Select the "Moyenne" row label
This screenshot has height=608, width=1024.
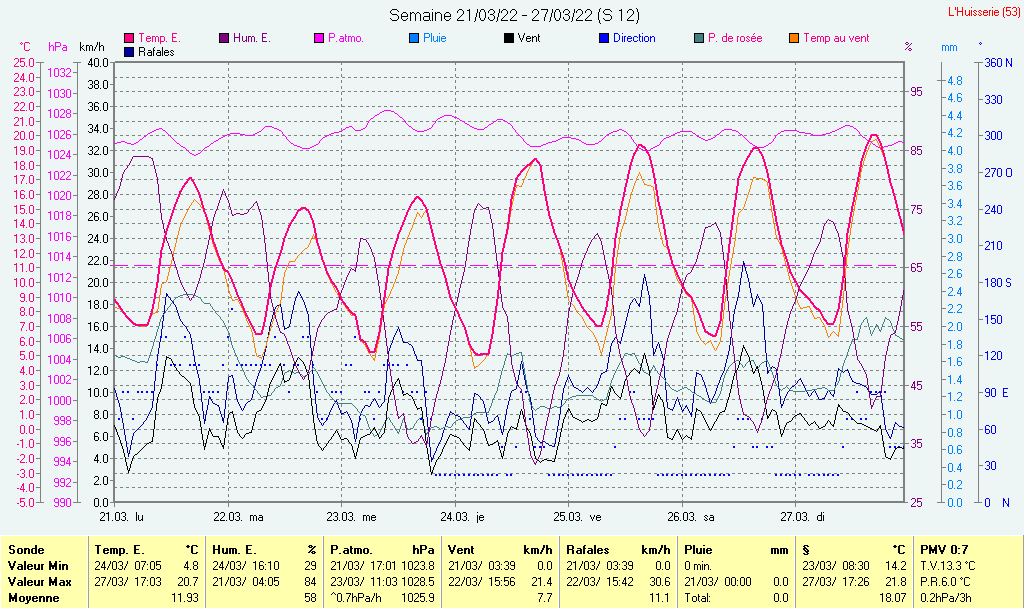click(34, 598)
